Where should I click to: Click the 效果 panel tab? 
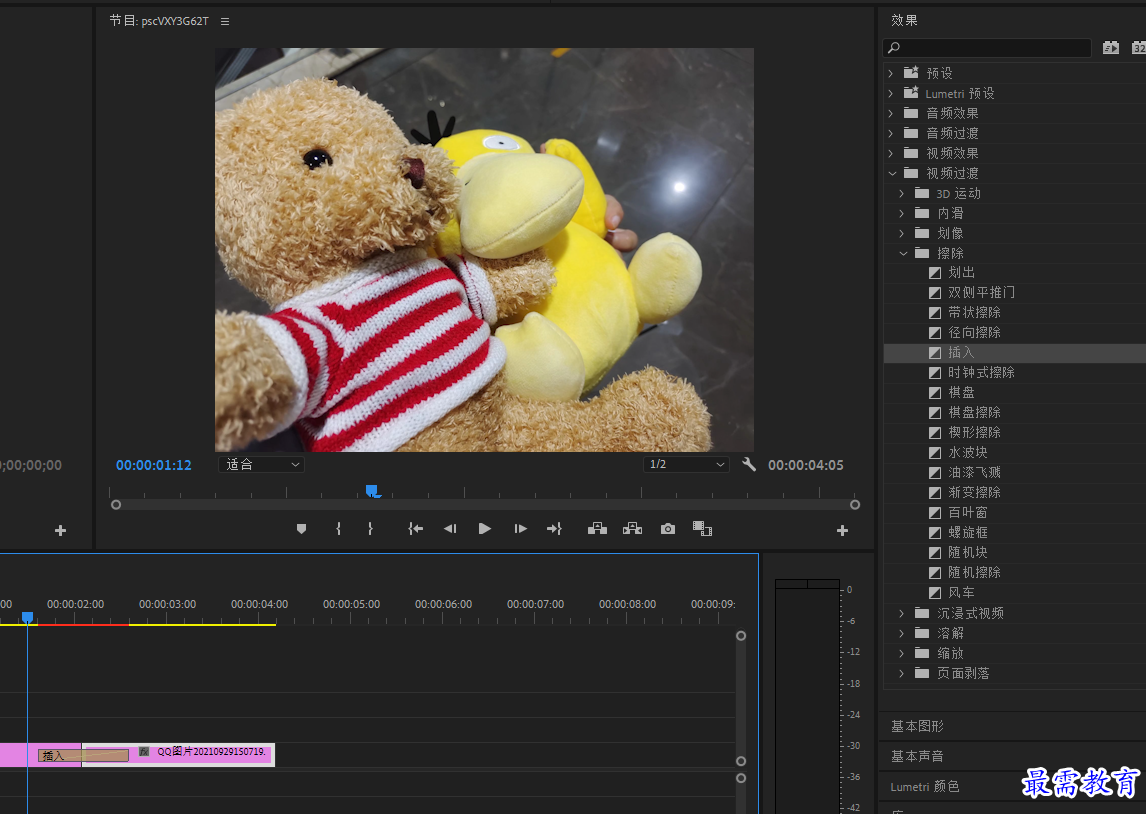pos(904,20)
